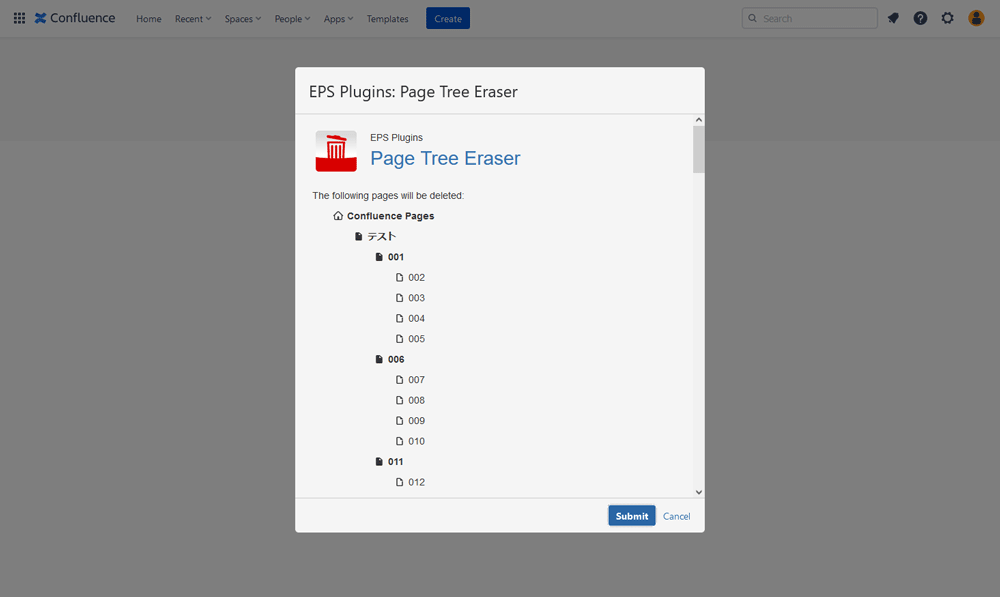Select page label 009
The height and width of the screenshot is (597, 1000).
tap(416, 420)
